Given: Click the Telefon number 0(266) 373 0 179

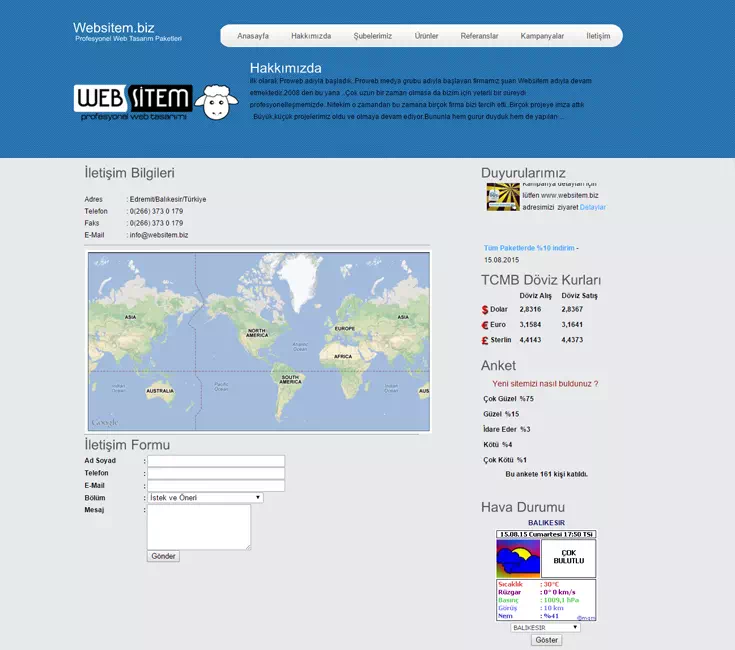Looking at the screenshot, I should coord(156,211).
